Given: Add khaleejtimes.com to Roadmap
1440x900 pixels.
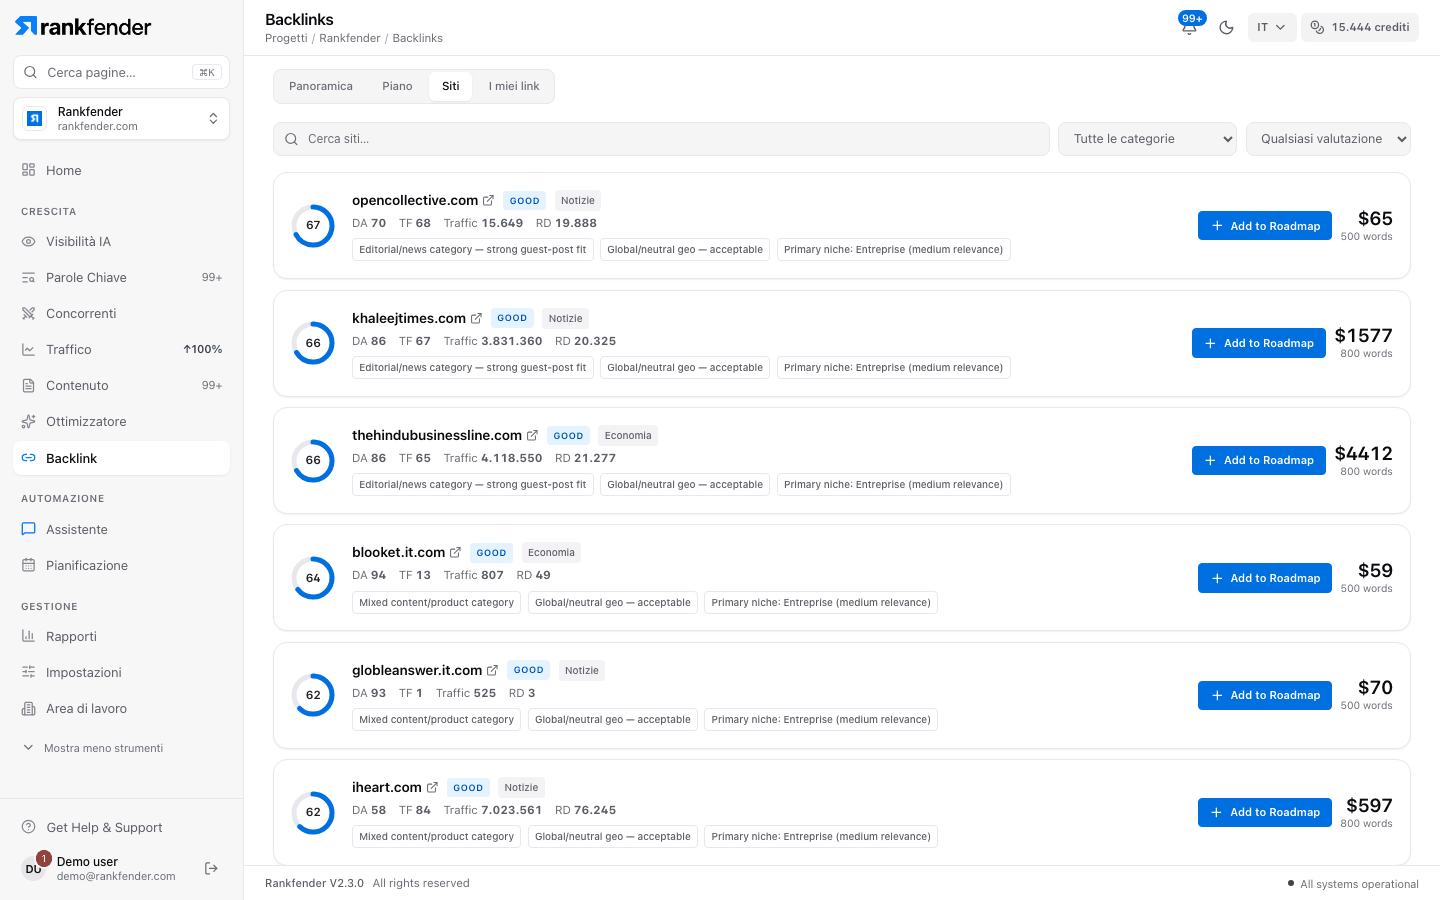Looking at the screenshot, I should 1259,343.
